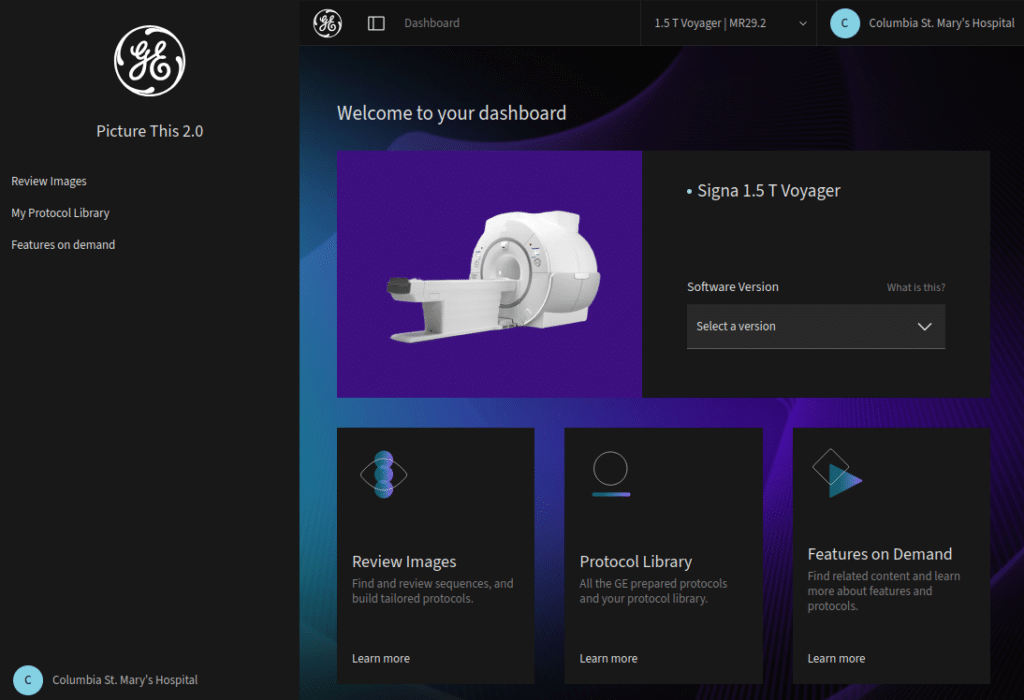Click the Protocol Library card icon
Screen dimensions: 1024x700
610,473
